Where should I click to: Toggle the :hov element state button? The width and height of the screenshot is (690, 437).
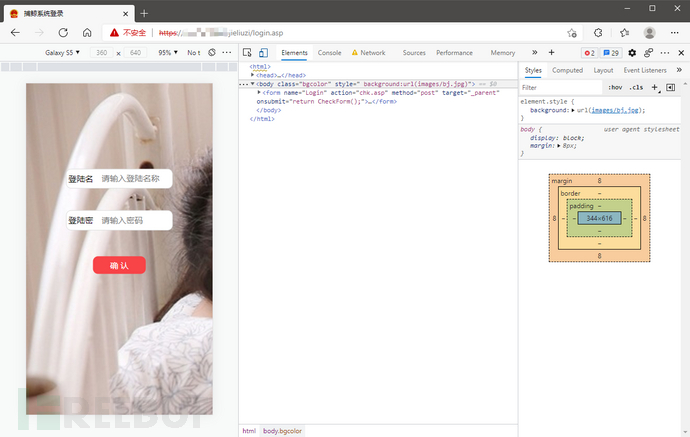tap(615, 88)
